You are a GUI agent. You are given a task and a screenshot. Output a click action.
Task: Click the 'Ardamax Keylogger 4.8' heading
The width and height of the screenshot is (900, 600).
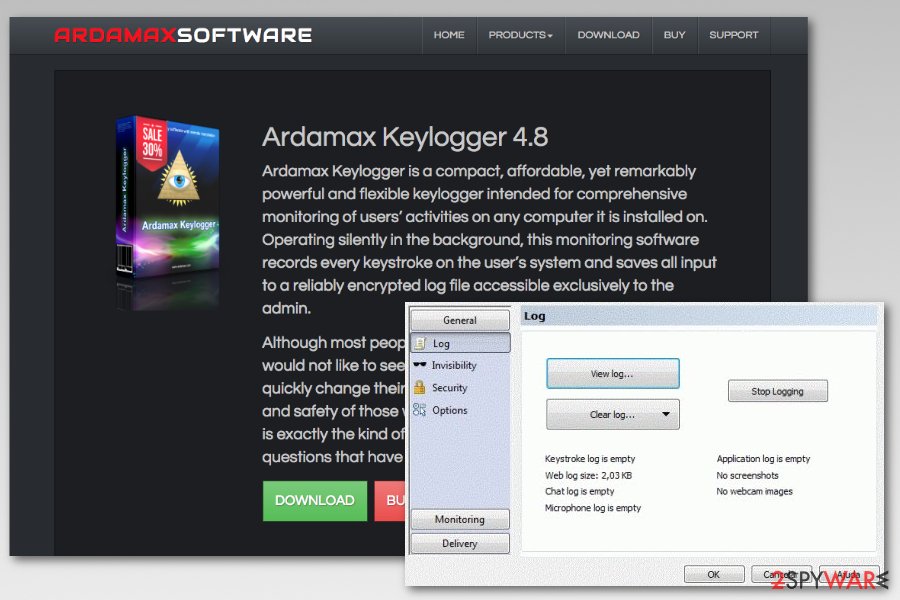click(x=405, y=138)
